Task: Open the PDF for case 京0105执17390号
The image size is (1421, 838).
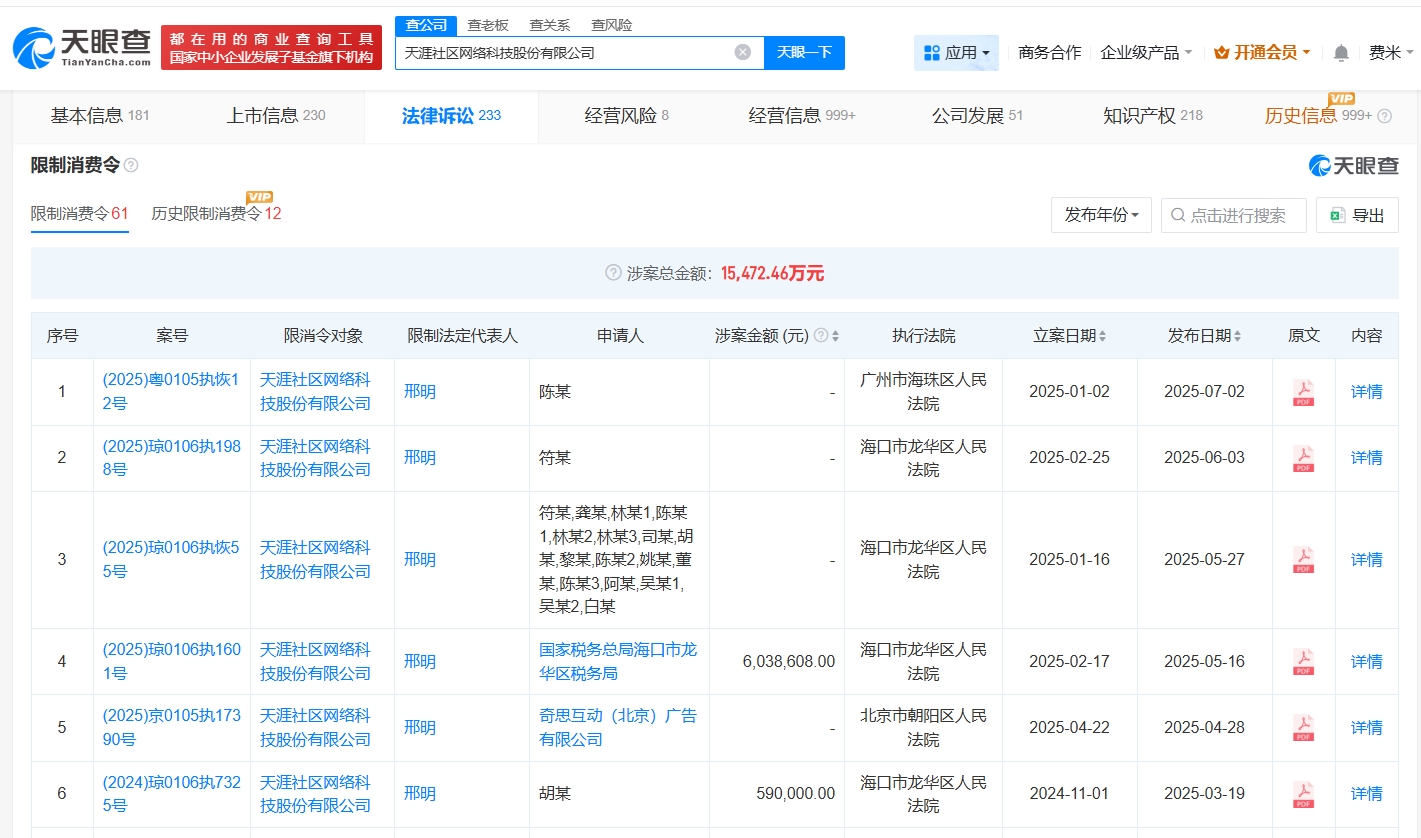Action: 1304,728
